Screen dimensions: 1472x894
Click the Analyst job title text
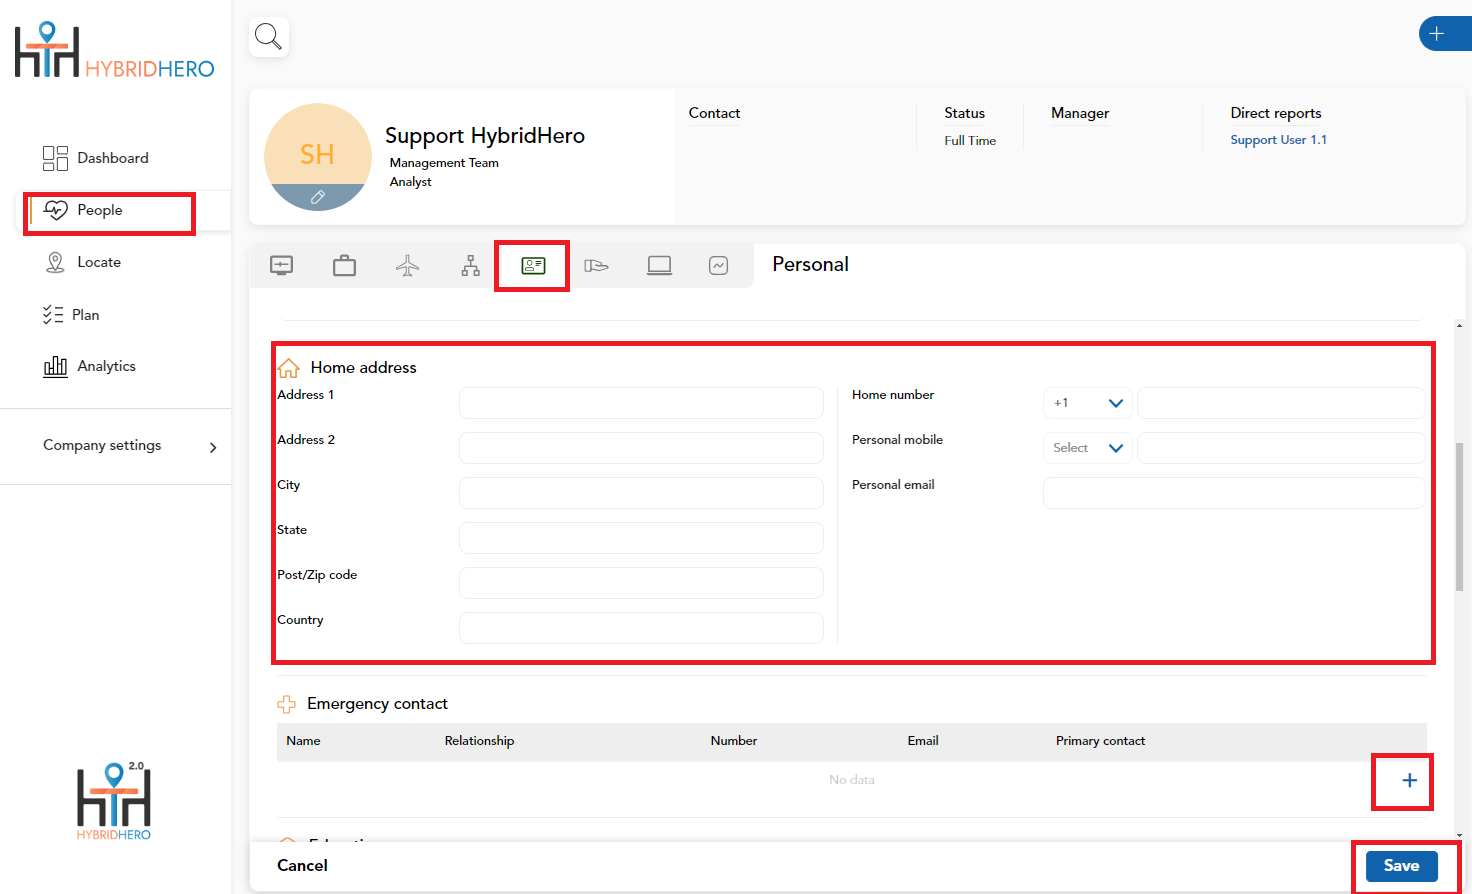[x=411, y=182]
